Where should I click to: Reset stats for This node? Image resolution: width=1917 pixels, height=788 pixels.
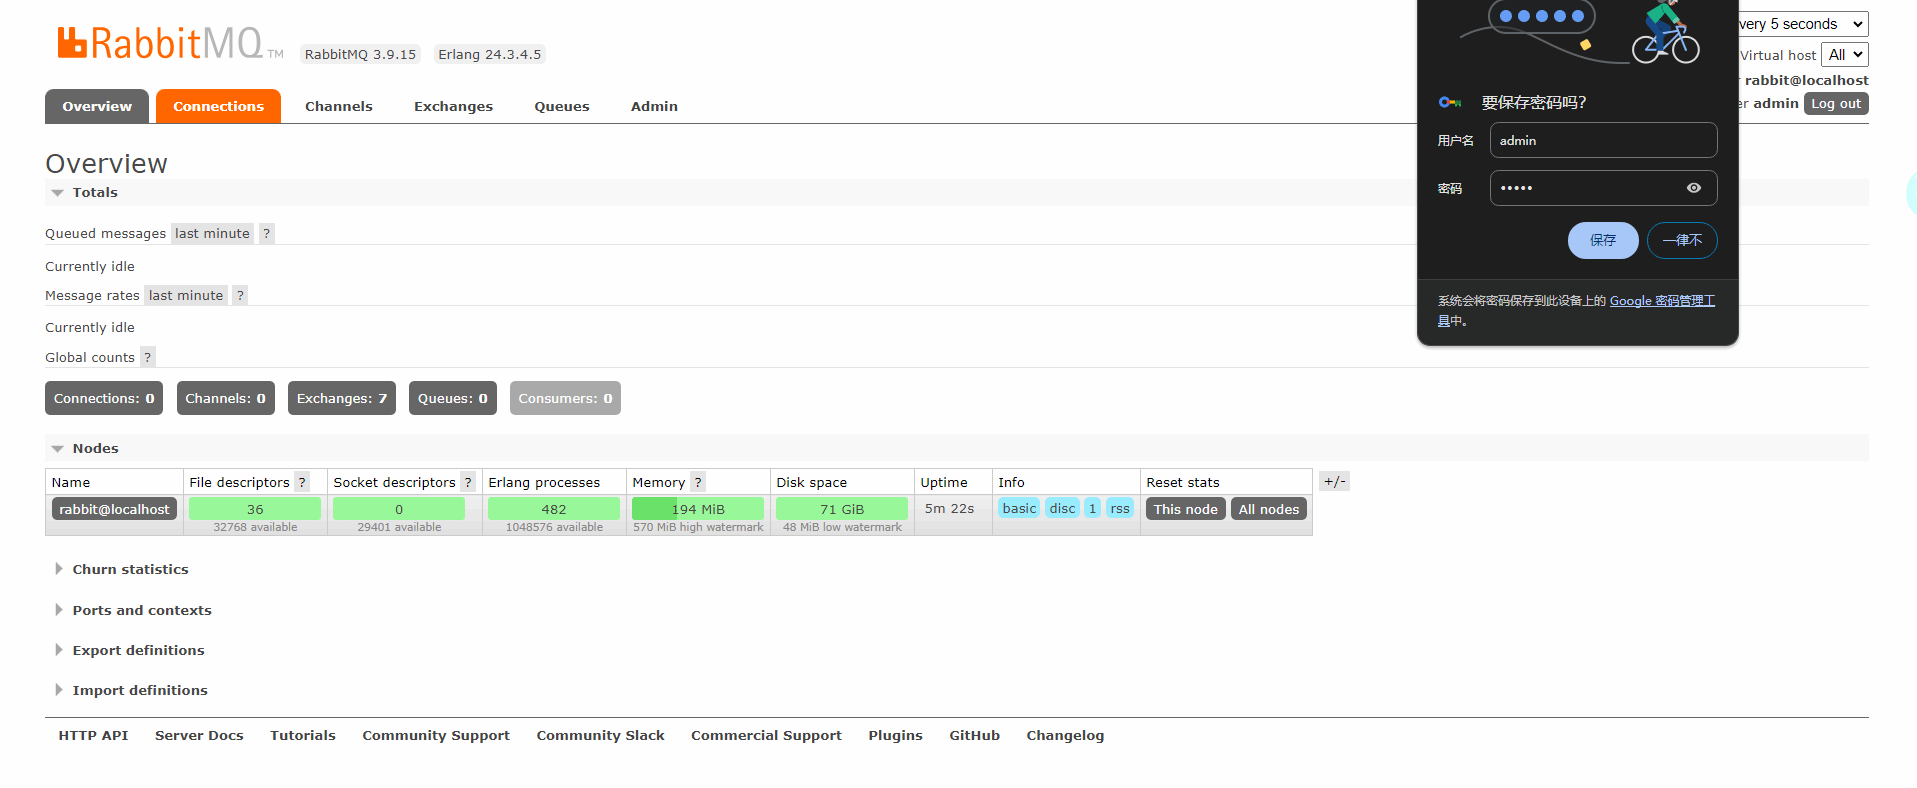pyautogui.click(x=1186, y=509)
